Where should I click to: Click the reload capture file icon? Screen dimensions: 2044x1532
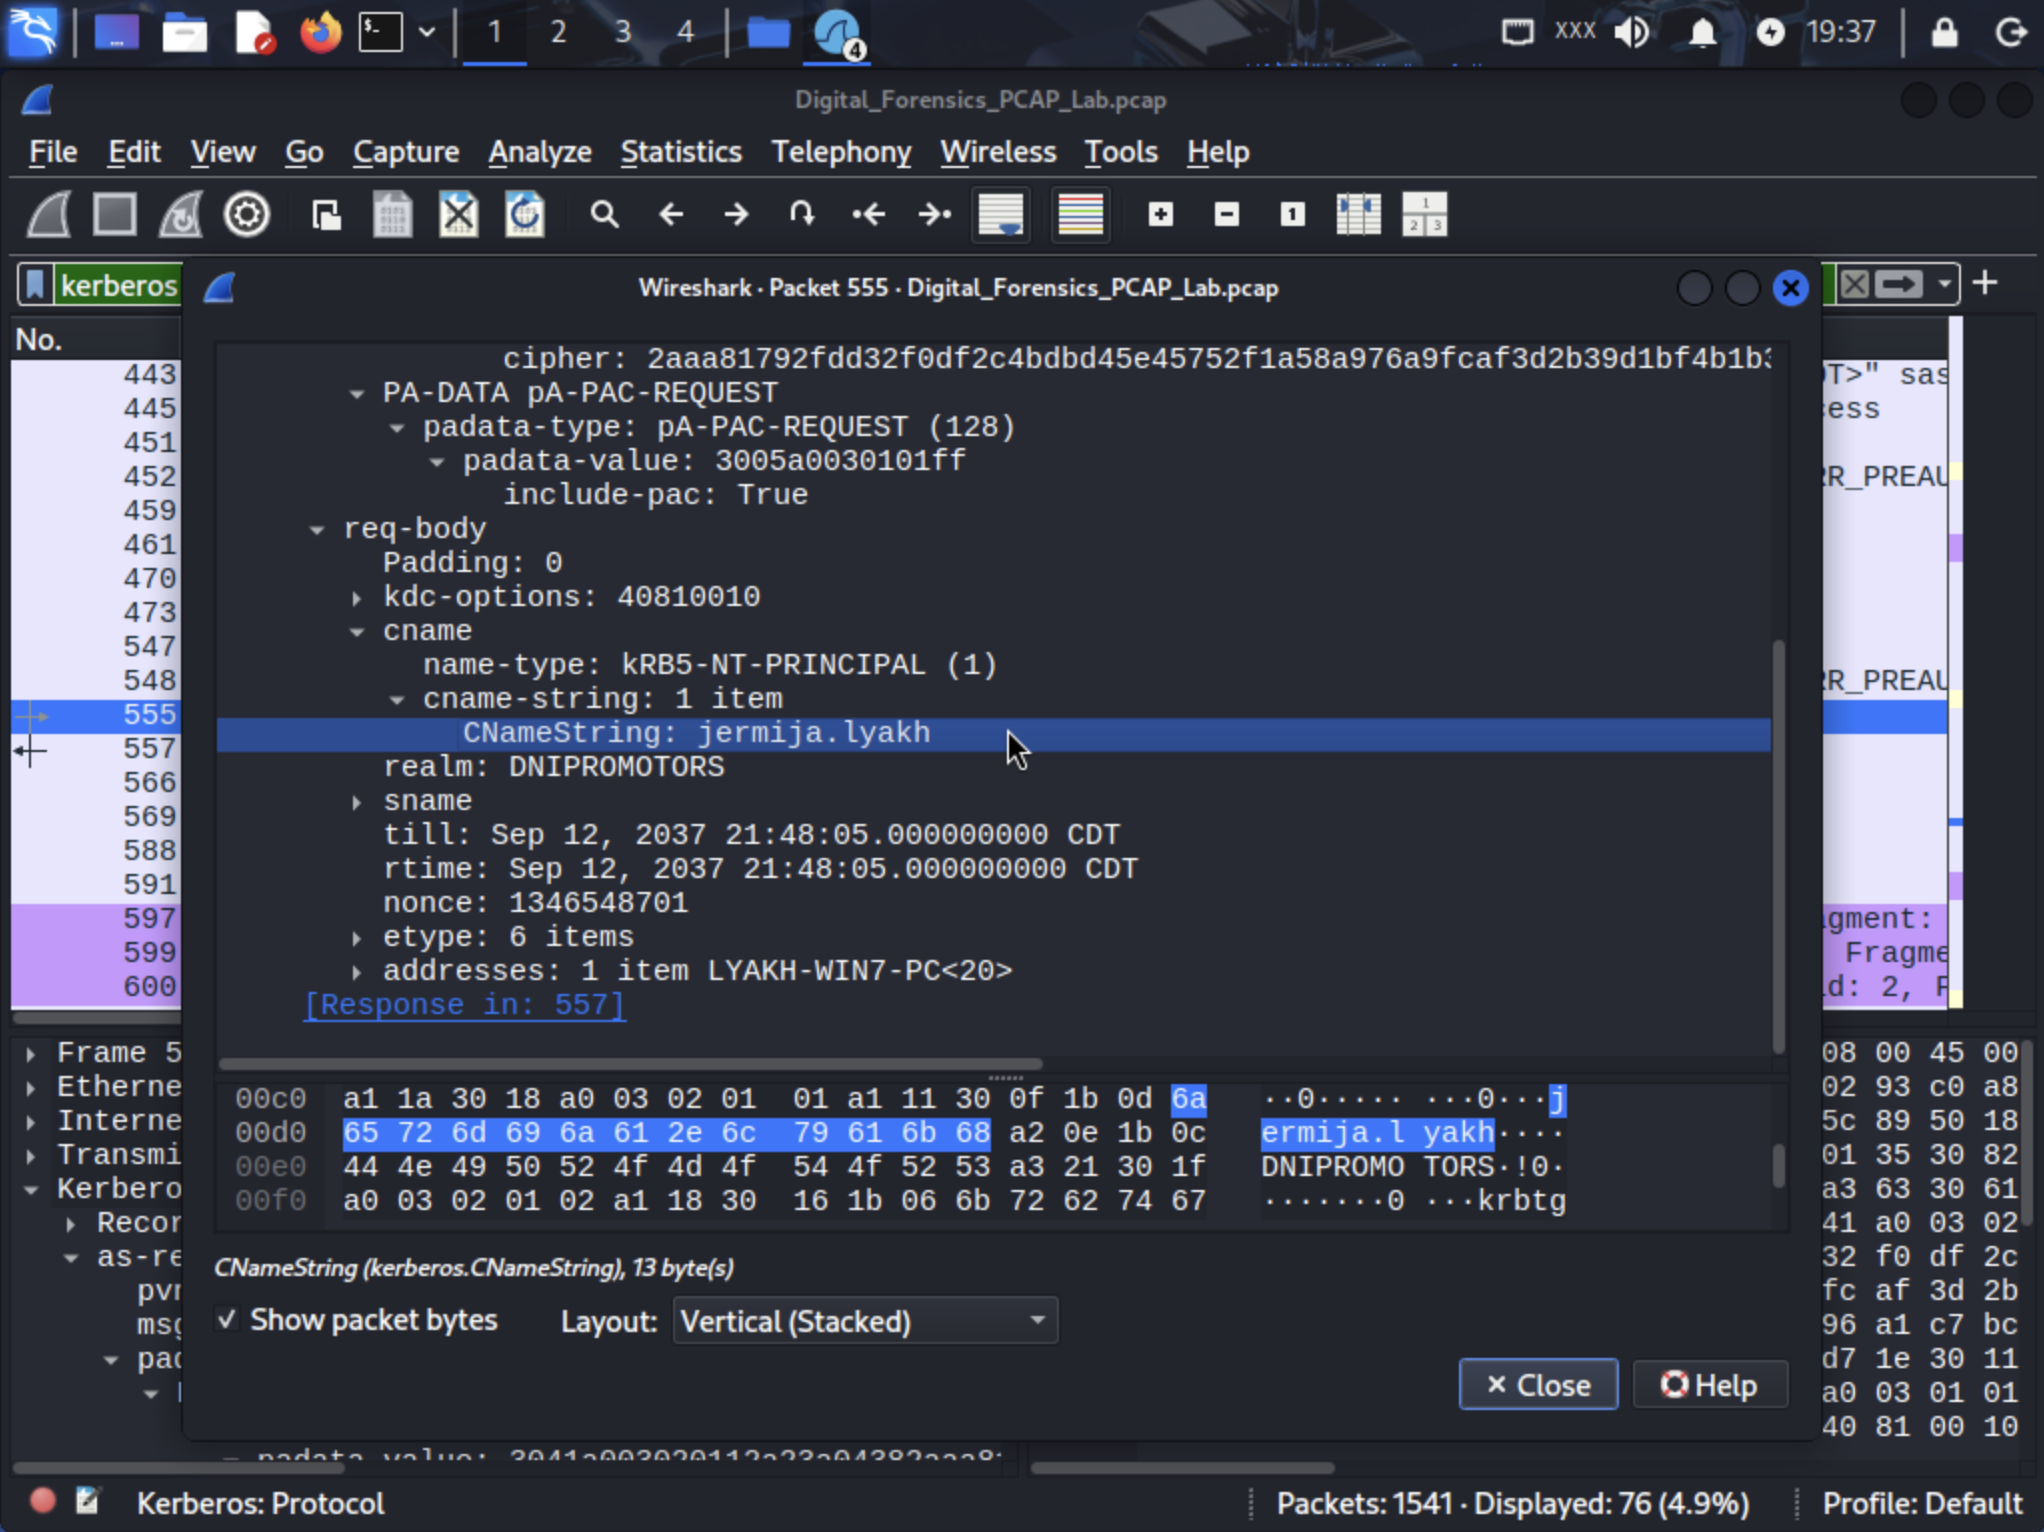tap(524, 214)
